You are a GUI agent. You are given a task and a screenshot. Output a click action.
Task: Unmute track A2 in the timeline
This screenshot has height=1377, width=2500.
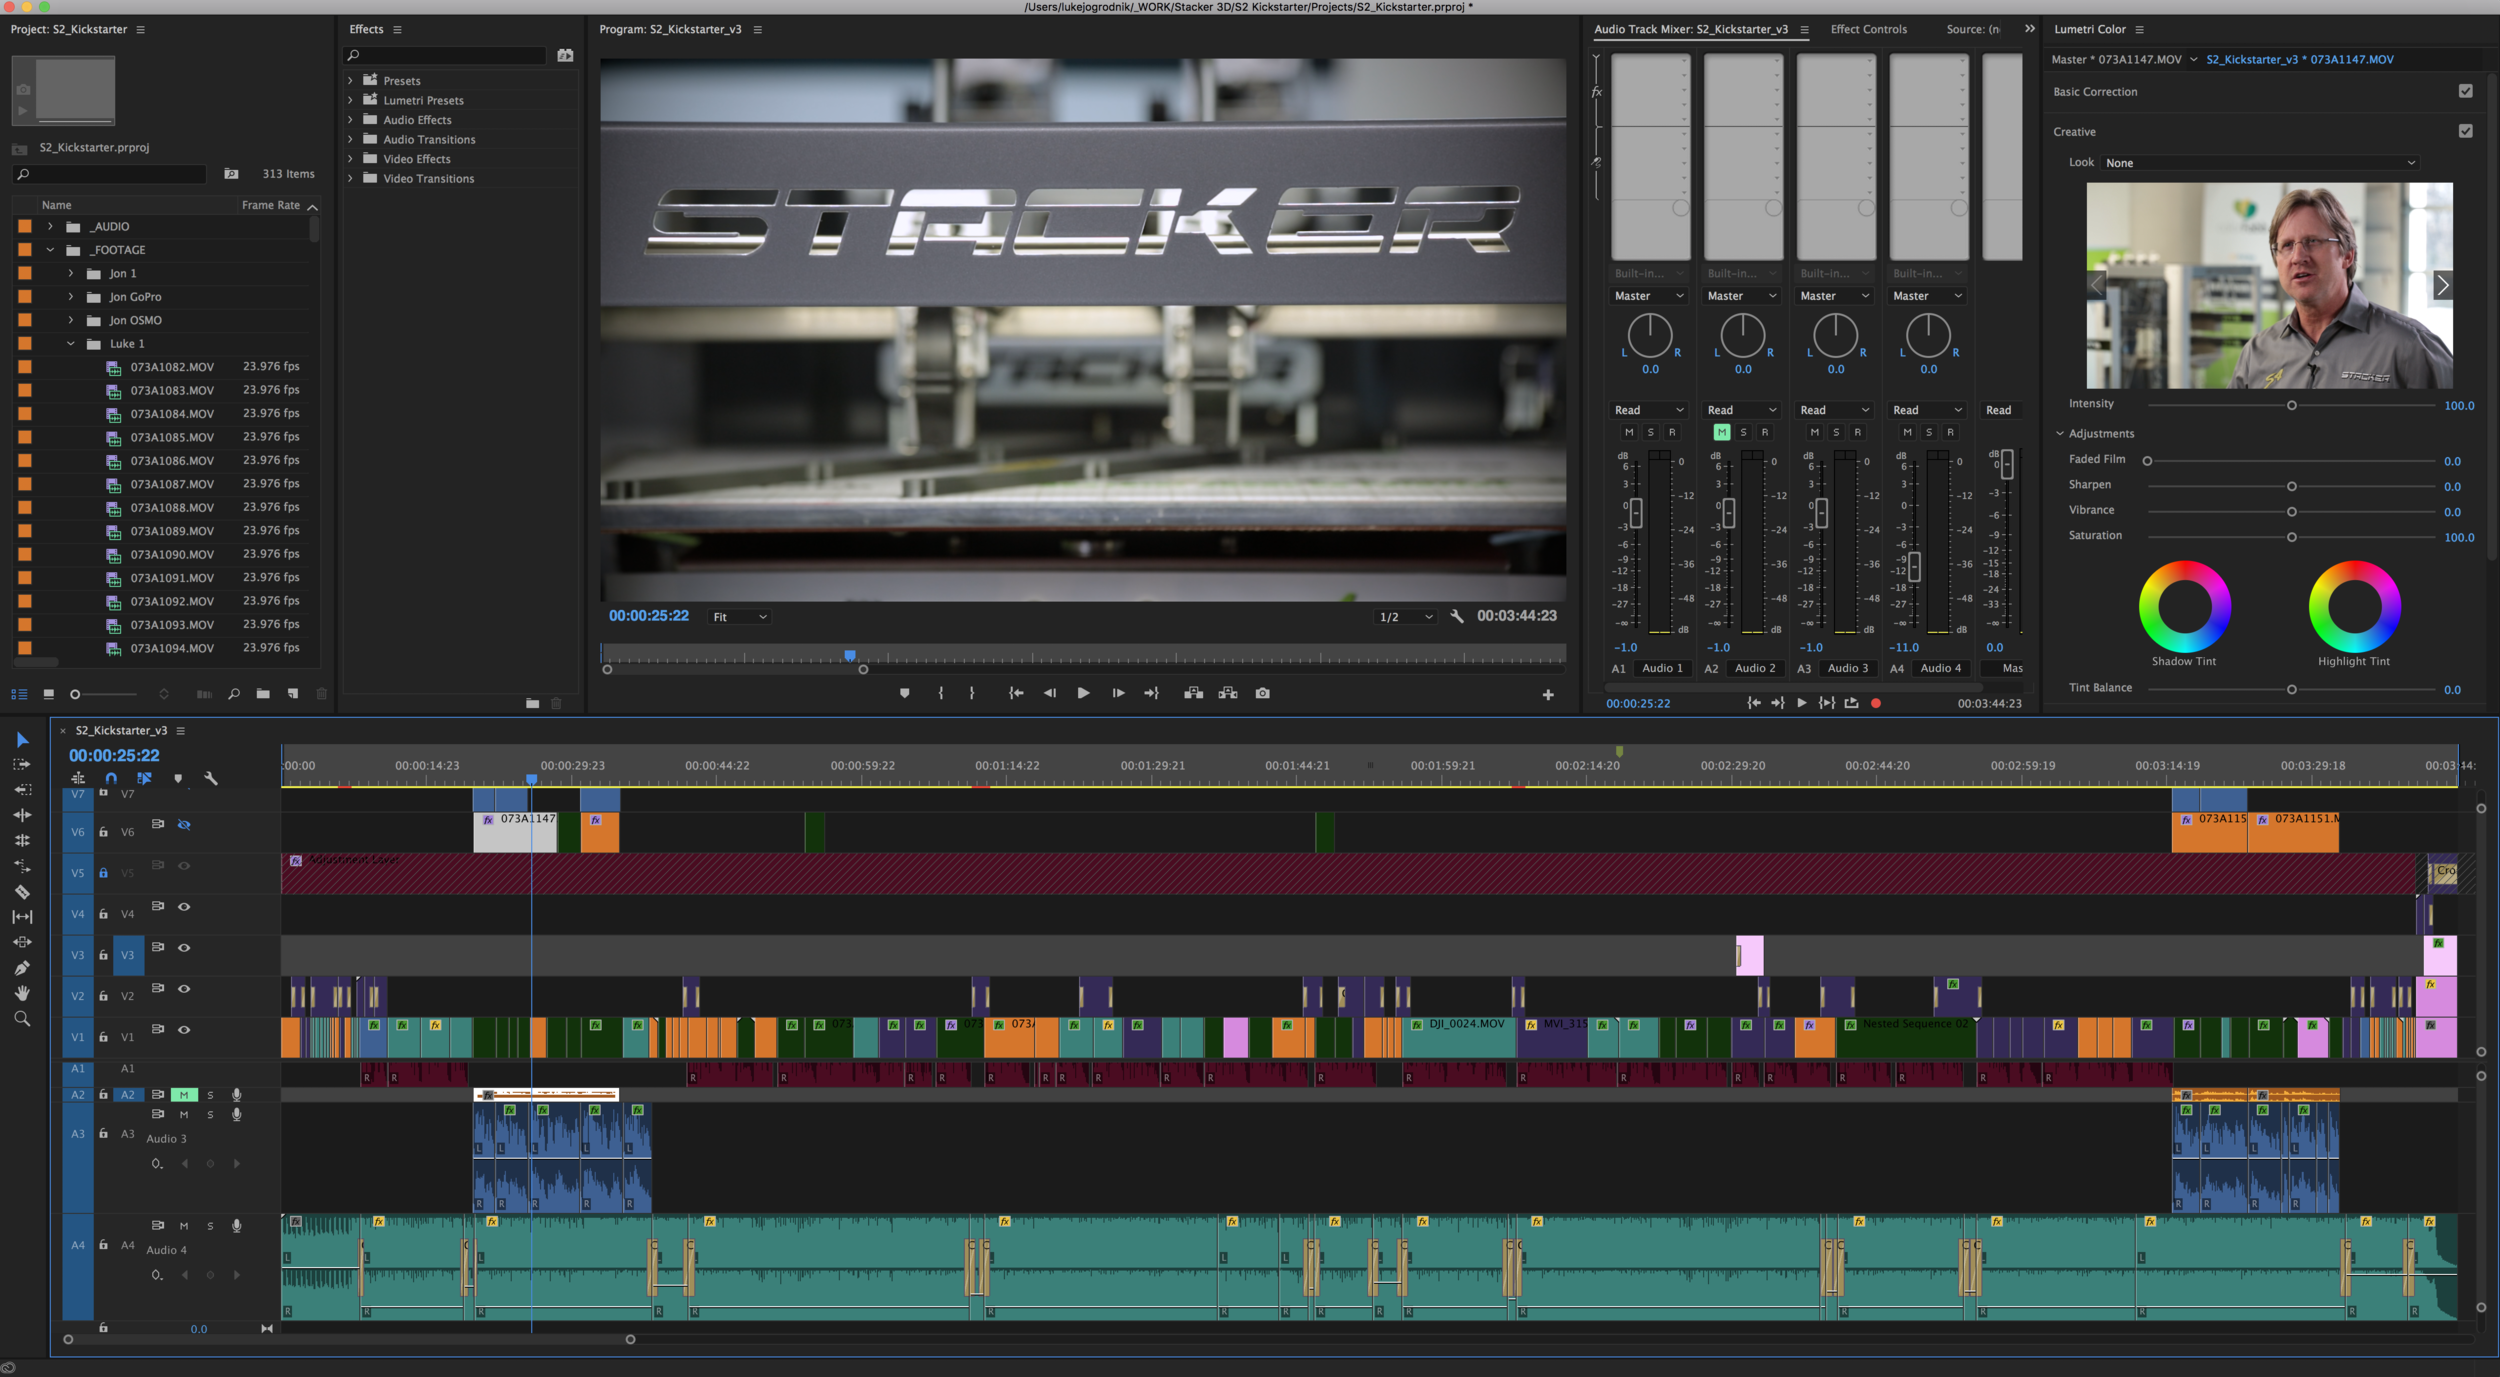[x=184, y=1095]
